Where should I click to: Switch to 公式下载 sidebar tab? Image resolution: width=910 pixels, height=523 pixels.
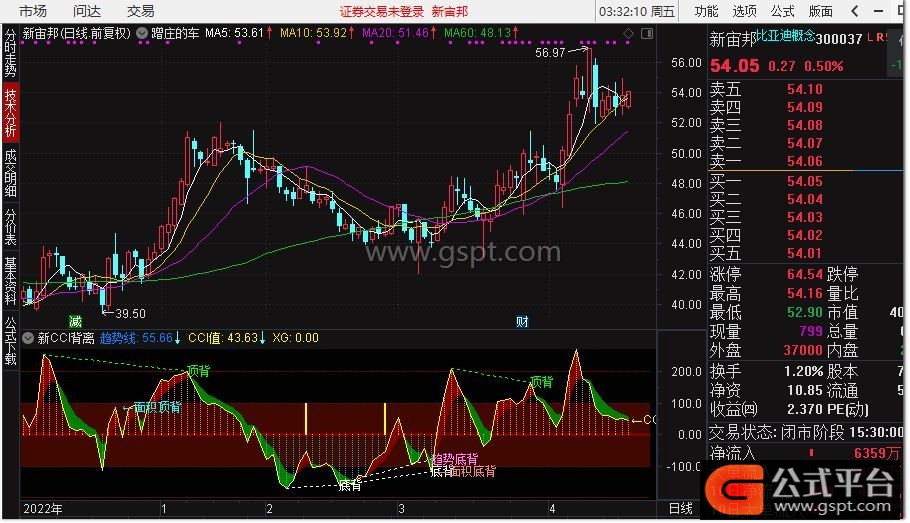[x=10, y=341]
